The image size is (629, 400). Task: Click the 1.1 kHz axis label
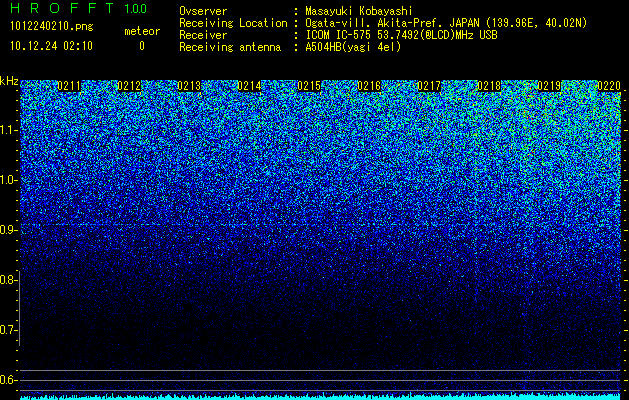coord(7,130)
